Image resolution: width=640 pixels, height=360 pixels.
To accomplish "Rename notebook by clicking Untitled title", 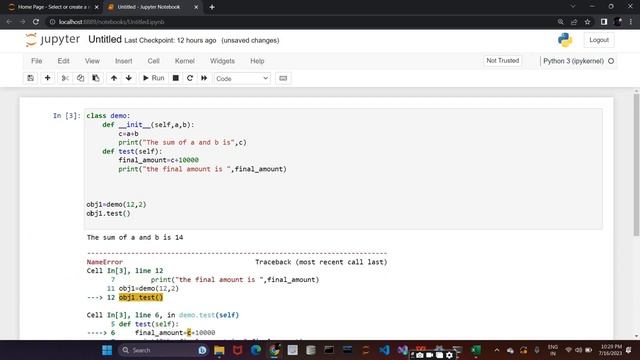I will 105,40.
